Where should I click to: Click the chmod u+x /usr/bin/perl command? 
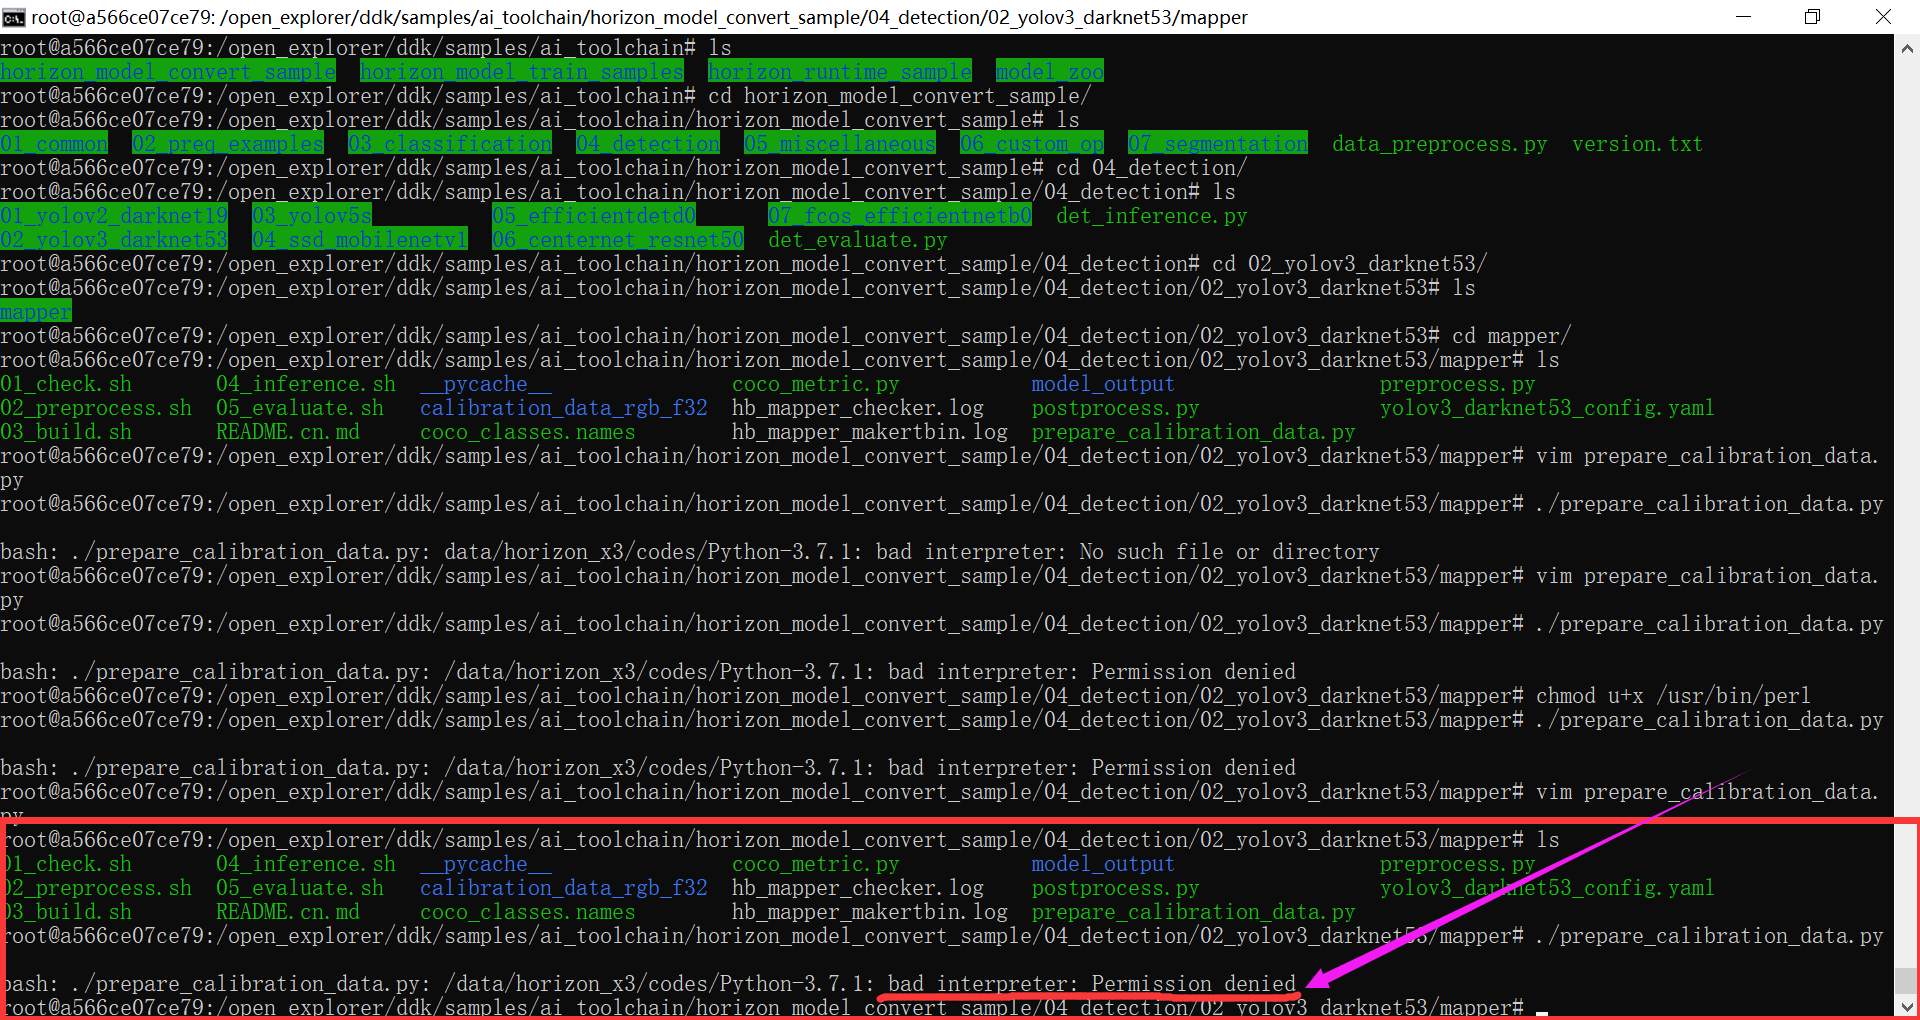1672,696
